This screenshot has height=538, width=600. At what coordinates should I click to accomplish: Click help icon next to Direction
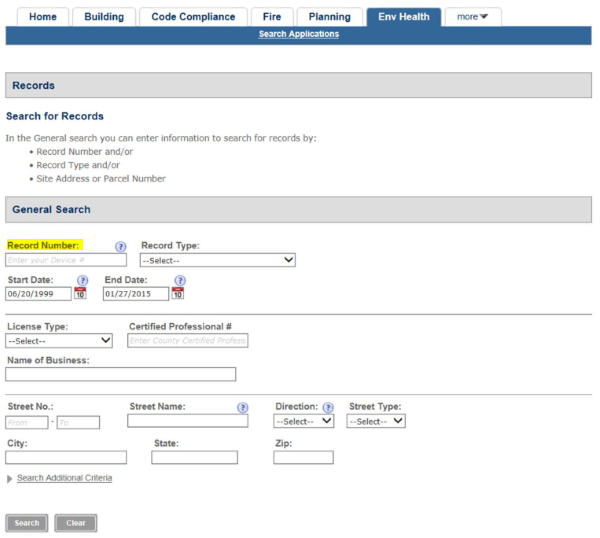(x=327, y=408)
